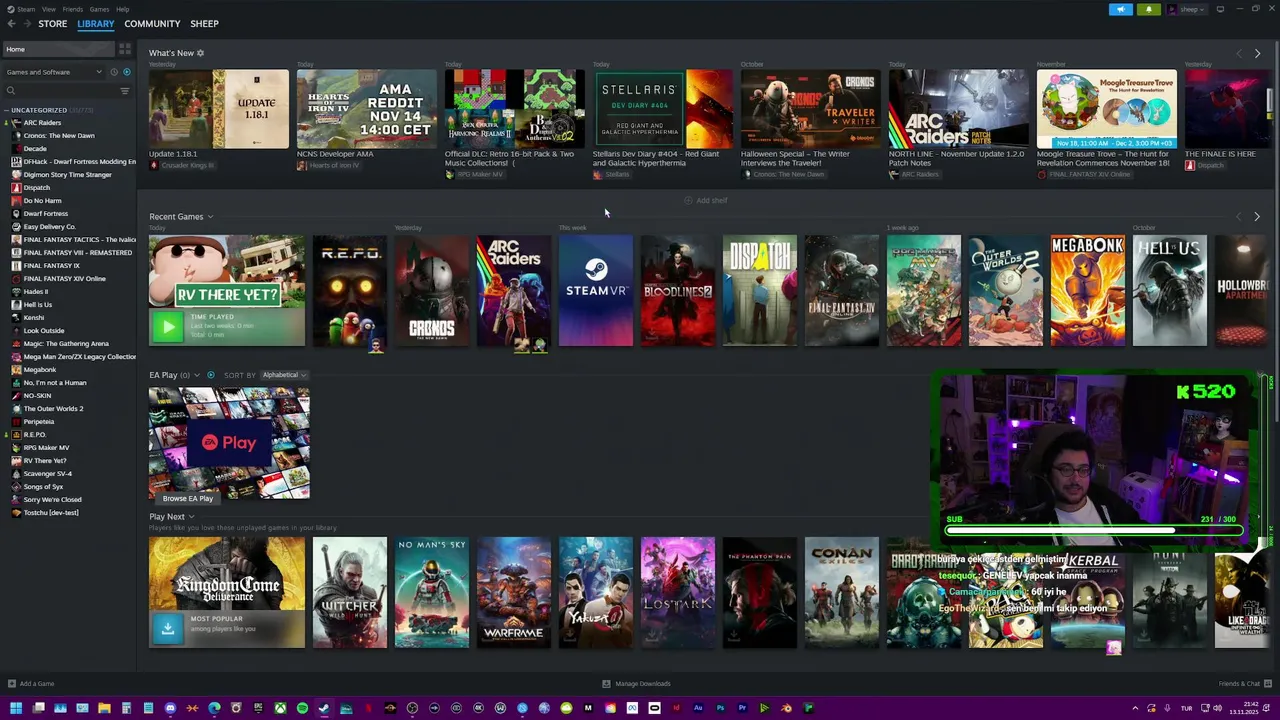Screen dimensions: 1280x720
Task: Open the Bloodlines 2 recent game tile
Action: [678, 290]
